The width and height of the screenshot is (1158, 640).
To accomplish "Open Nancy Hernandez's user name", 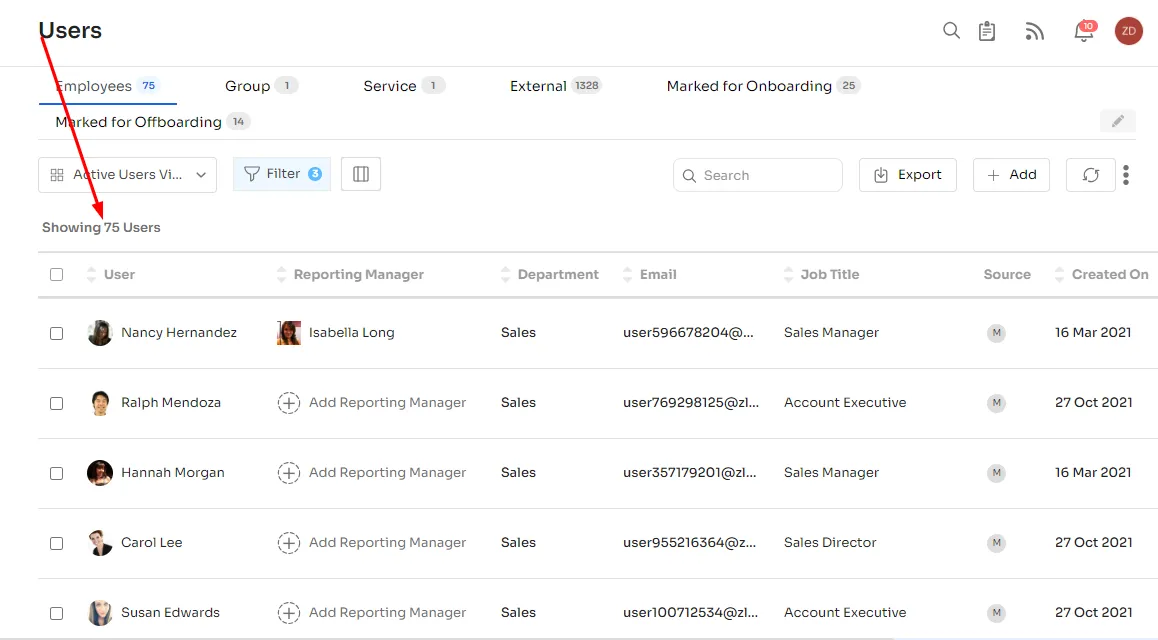I will pos(179,333).
